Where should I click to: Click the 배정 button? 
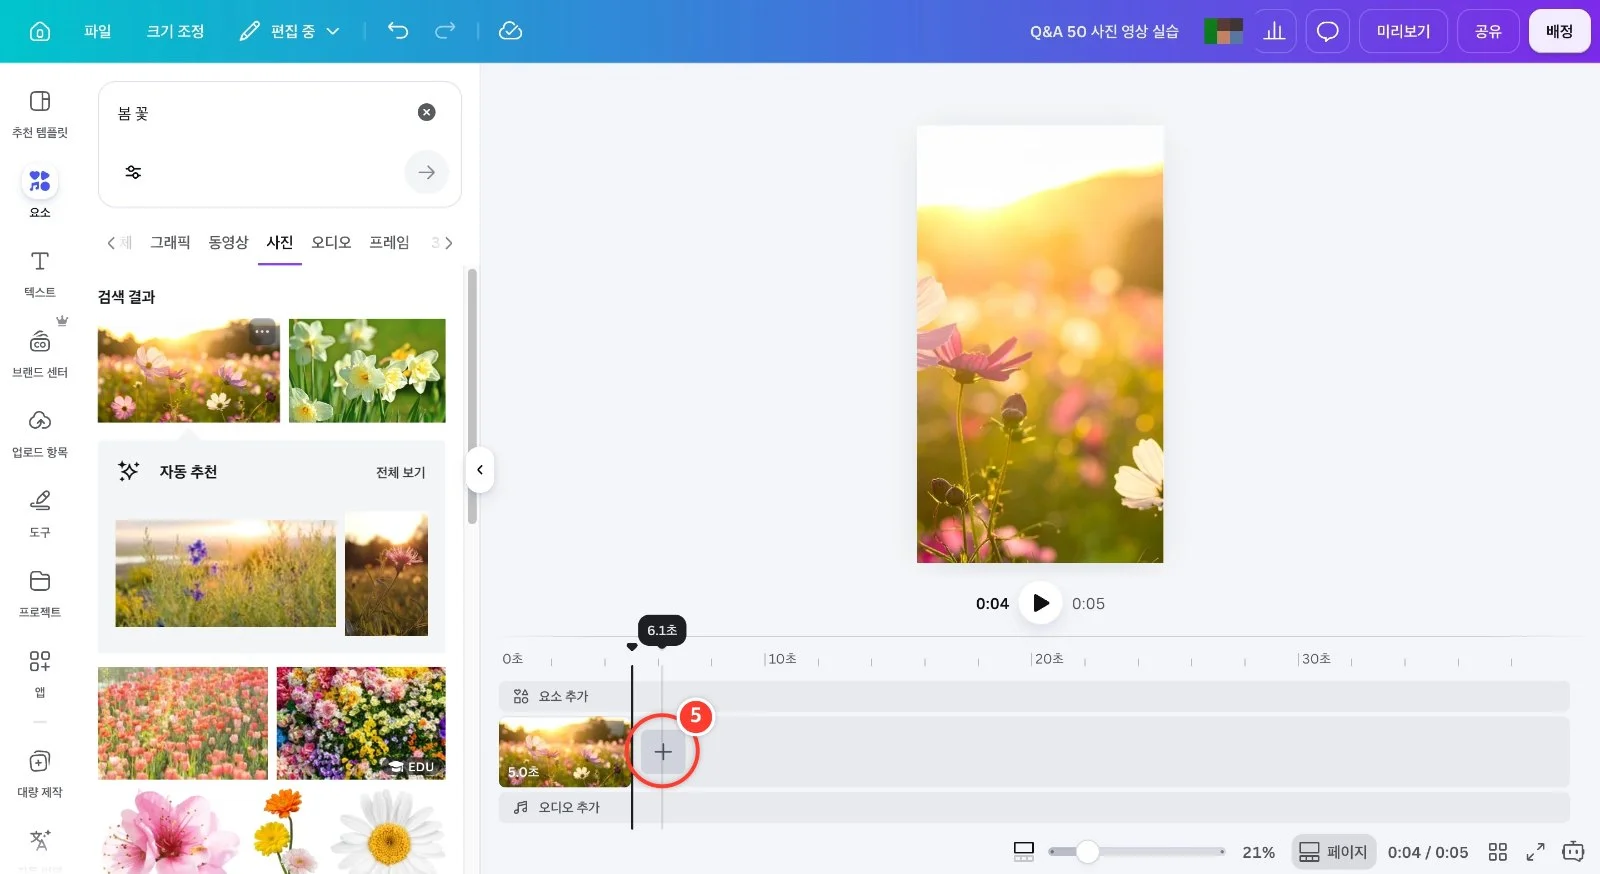click(x=1559, y=31)
